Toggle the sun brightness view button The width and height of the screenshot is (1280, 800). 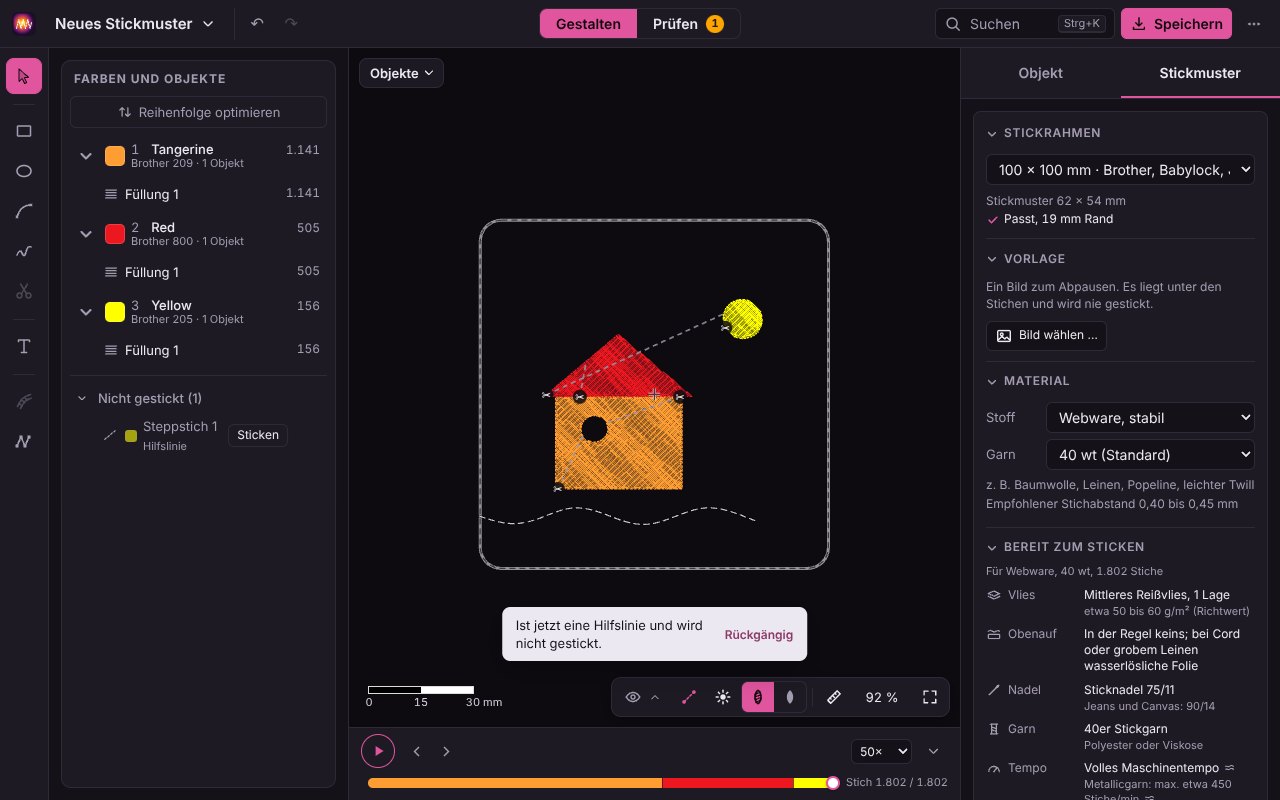pos(723,697)
